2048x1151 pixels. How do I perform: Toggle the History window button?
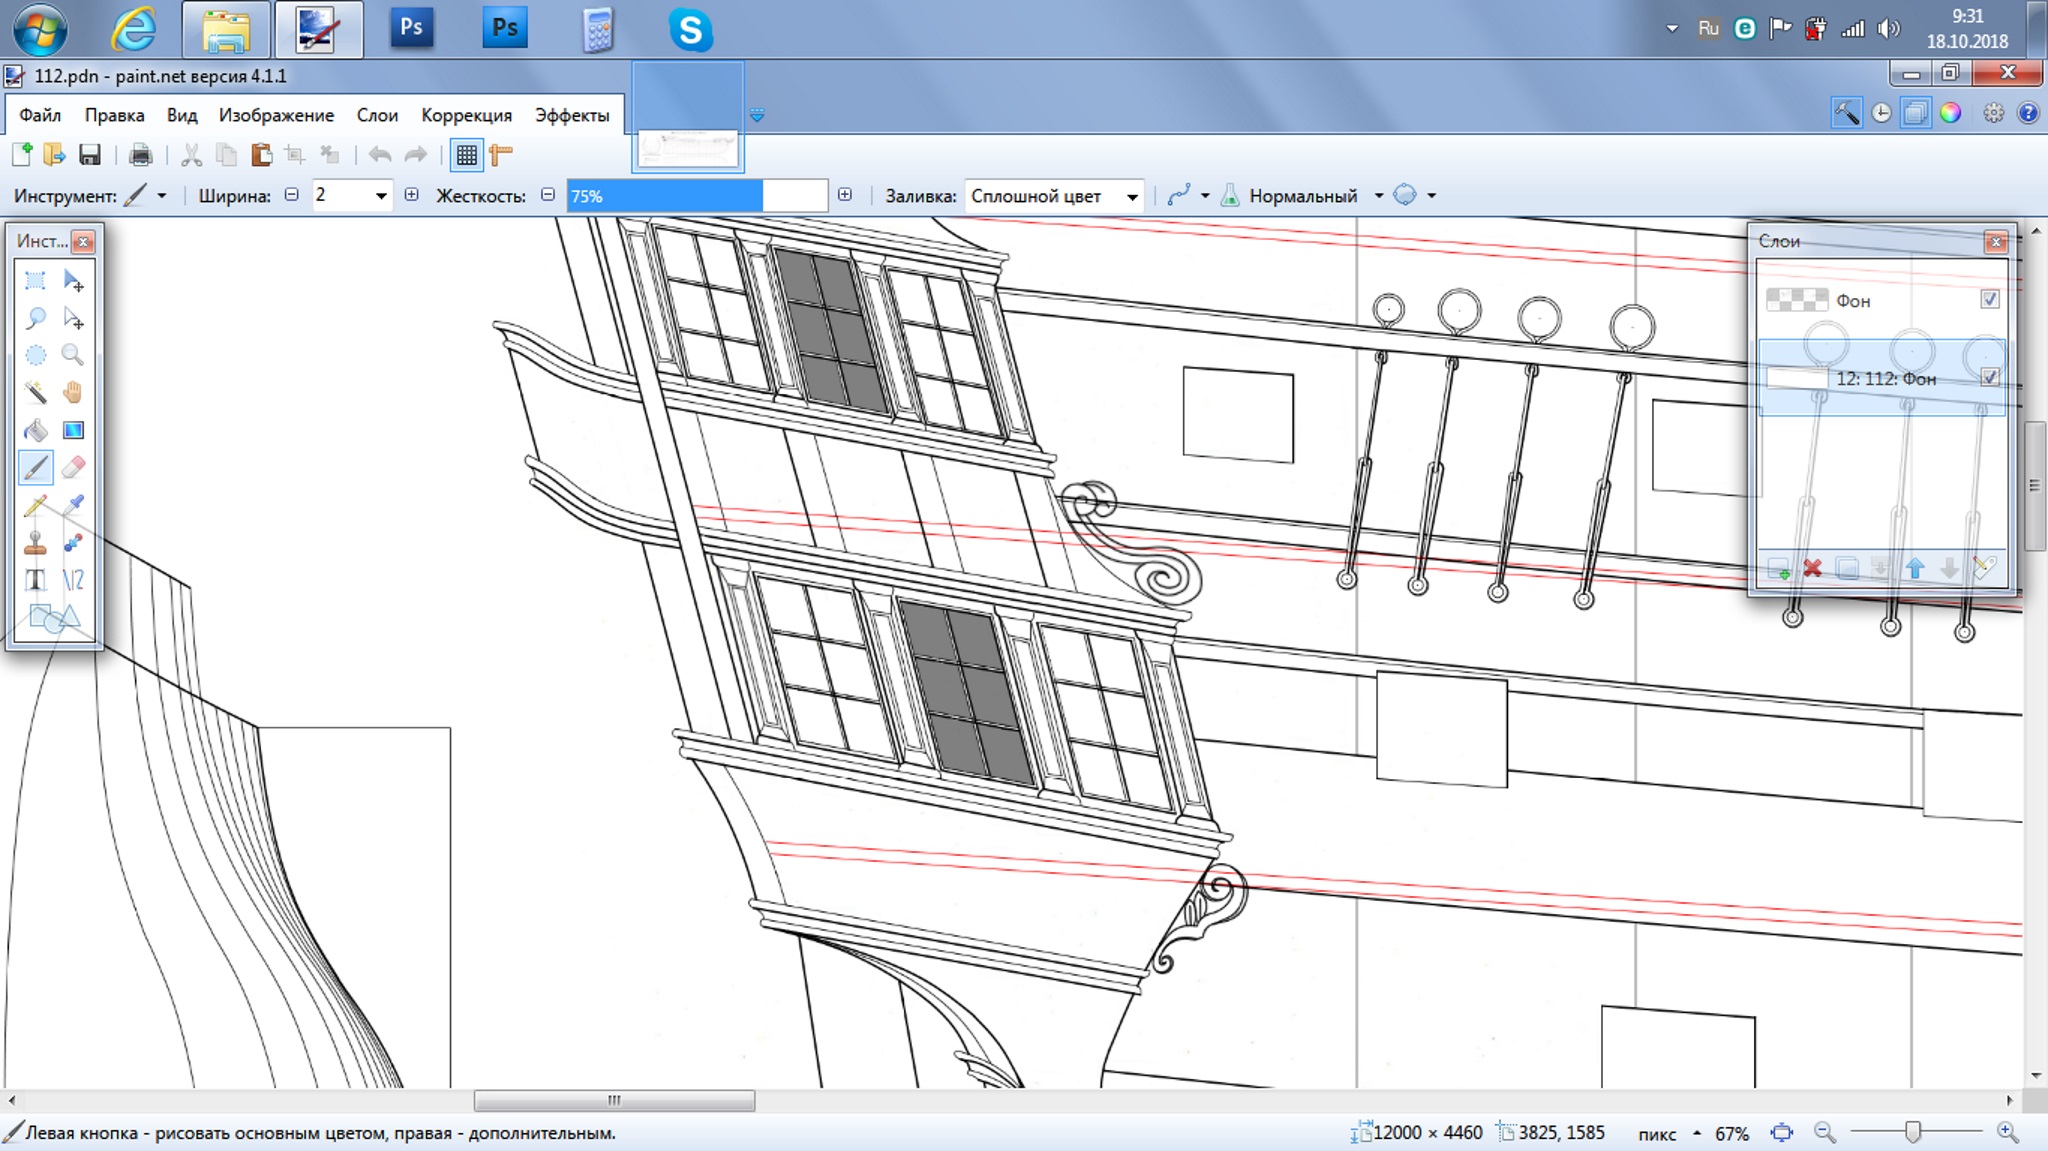1881,113
